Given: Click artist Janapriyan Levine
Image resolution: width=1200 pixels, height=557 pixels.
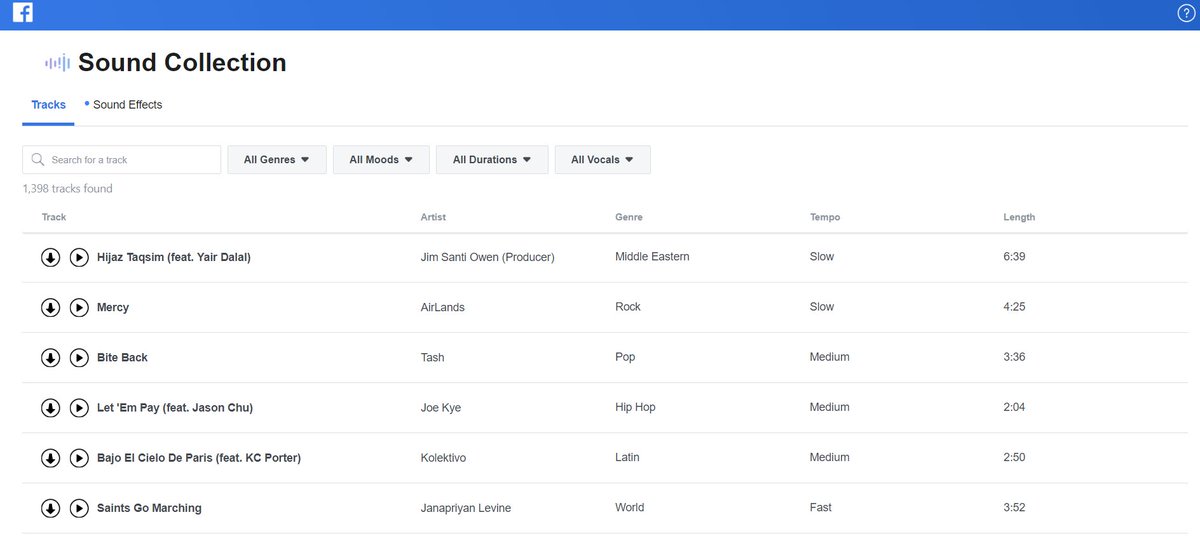Looking at the screenshot, I should 466,508.
